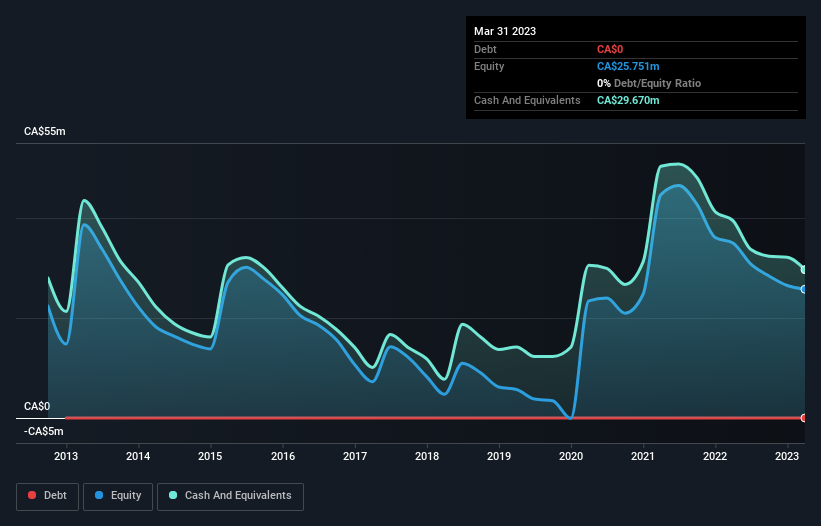Screen dimensions: 821x526
Task: Click the blue Equity end-point marker
Action: (804, 289)
